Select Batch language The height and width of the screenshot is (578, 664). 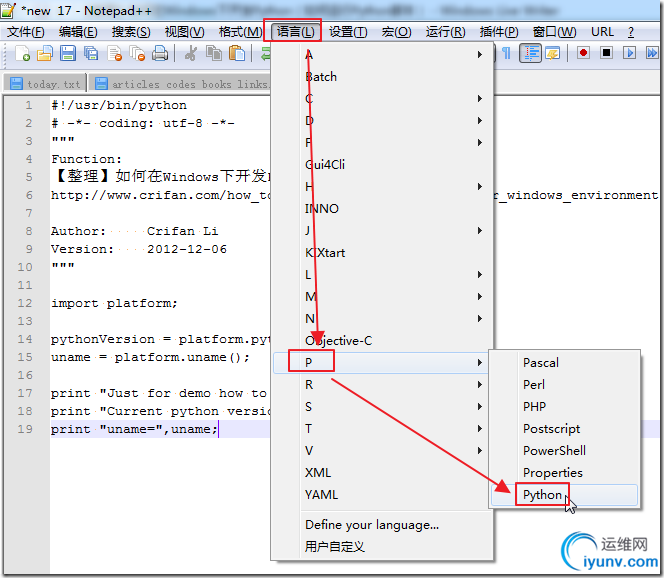pyautogui.click(x=382, y=77)
